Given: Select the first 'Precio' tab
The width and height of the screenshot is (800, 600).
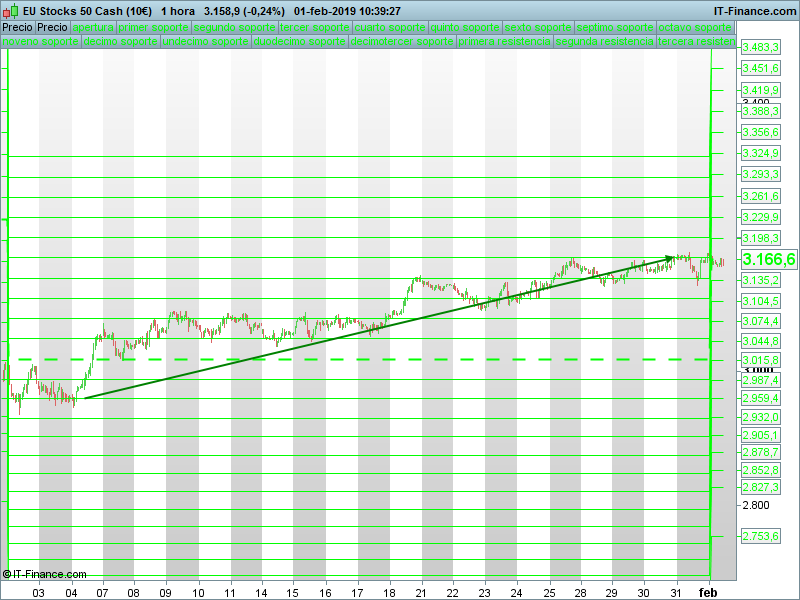Looking at the screenshot, I should point(17,27).
